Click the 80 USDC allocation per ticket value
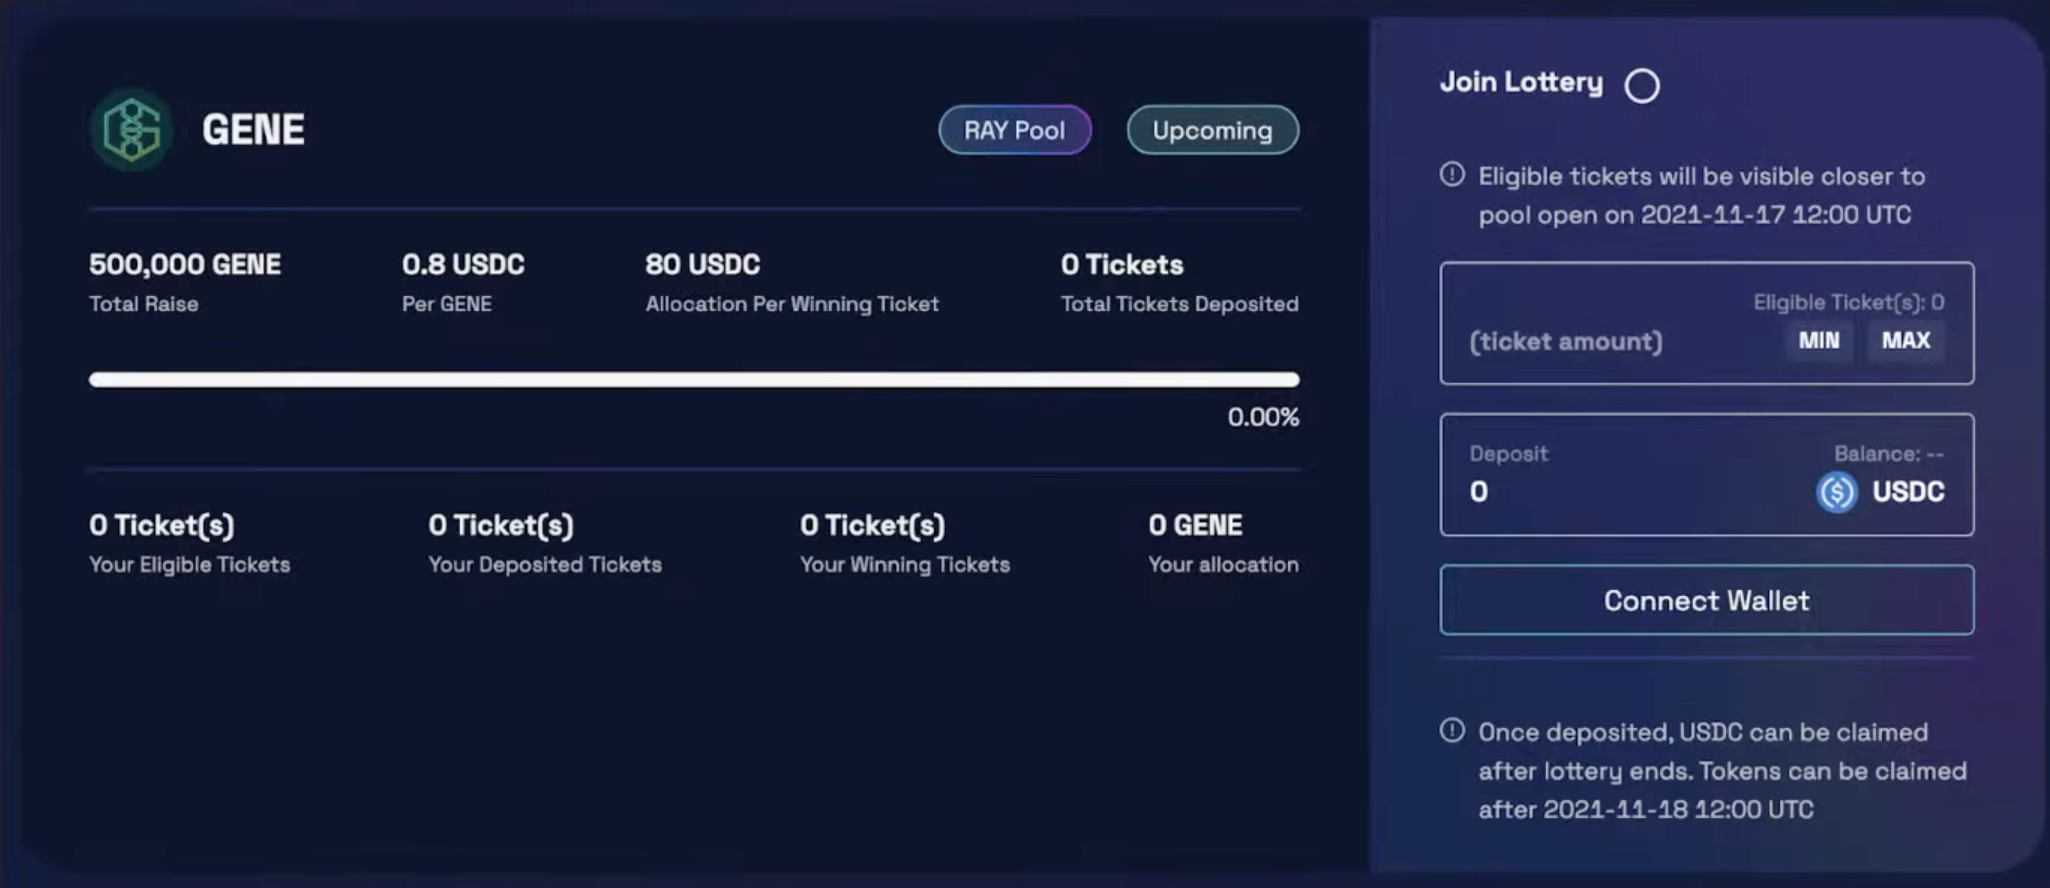 tap(702, 264)
